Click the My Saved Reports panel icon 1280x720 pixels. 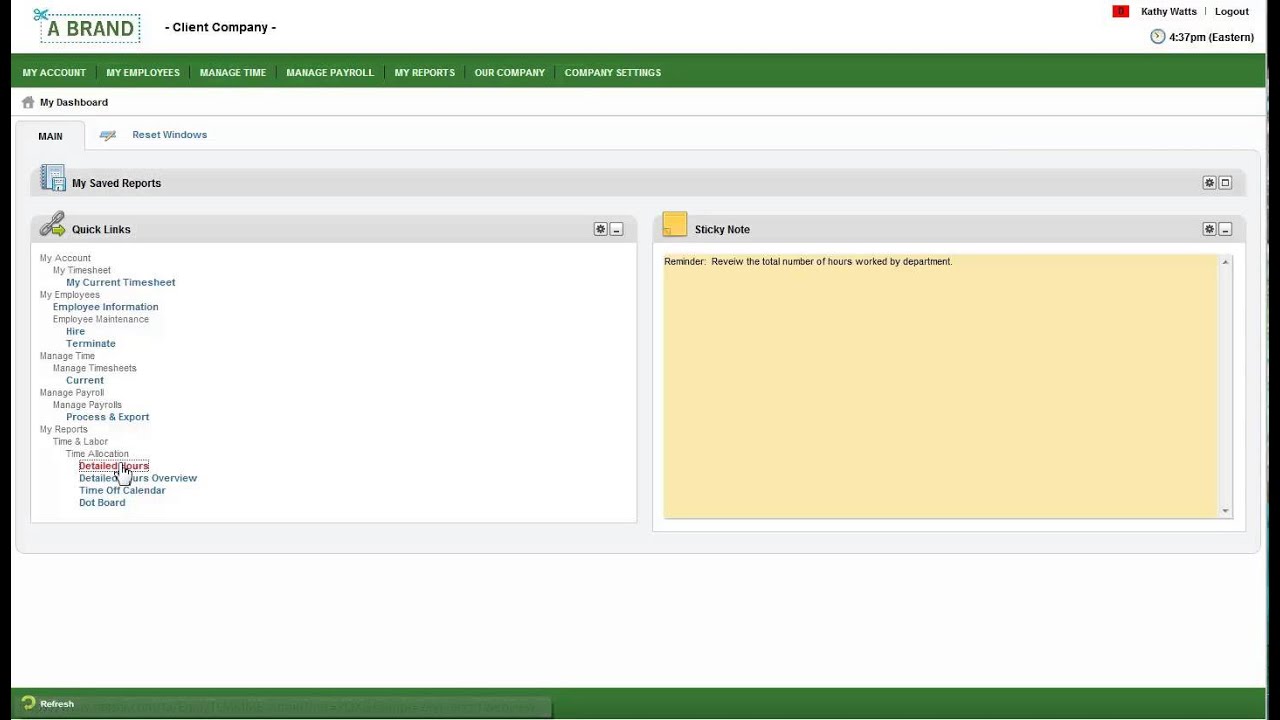point(52,179)
